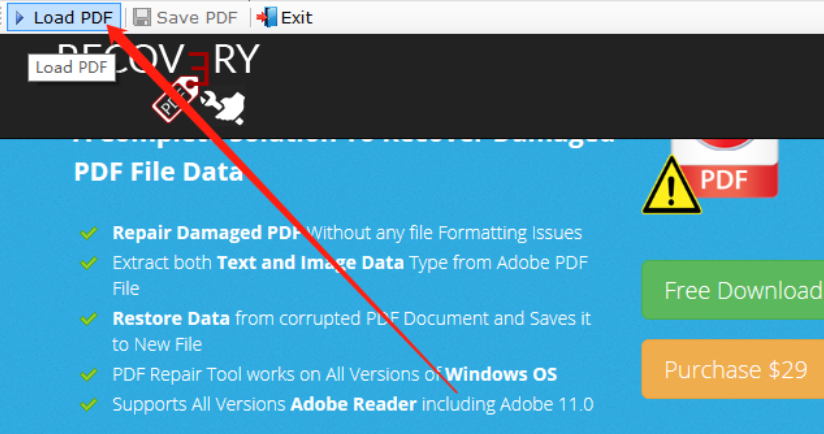824x434 pixels.
Task: Click the PDF File Data heading
Action: pyautogui.click(x=158, y=172)
